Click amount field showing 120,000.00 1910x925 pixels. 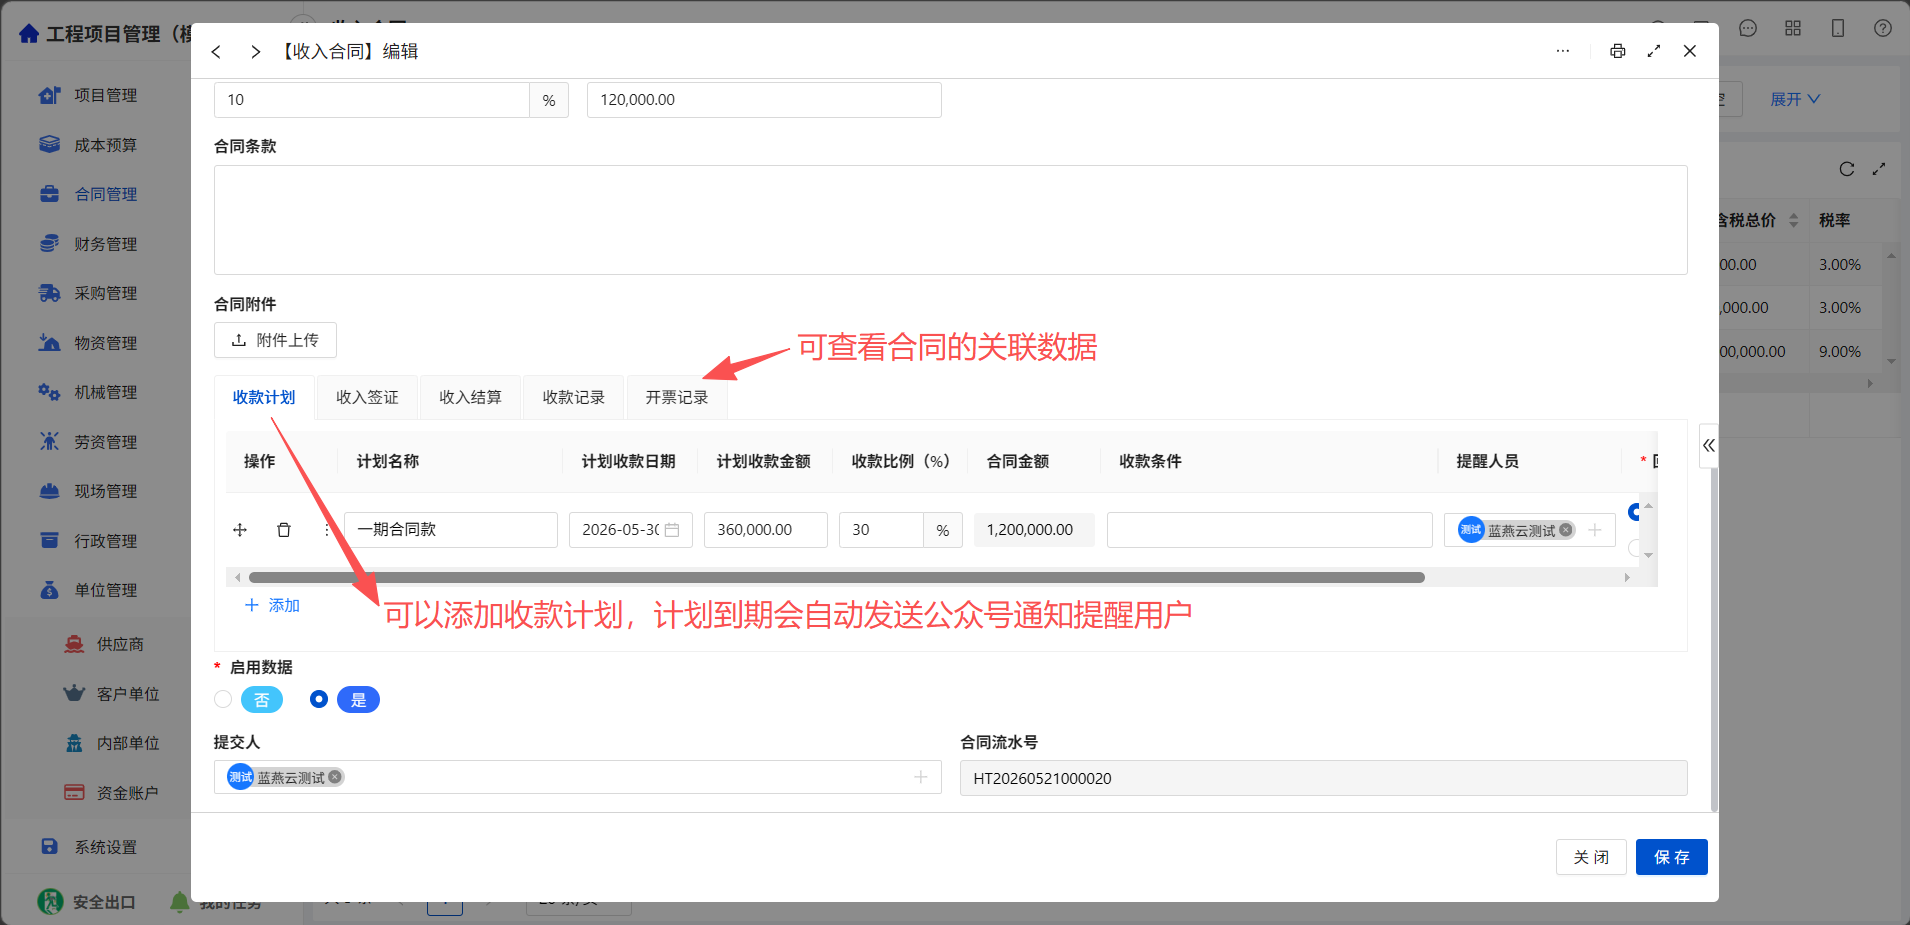[x=764, y=100]
